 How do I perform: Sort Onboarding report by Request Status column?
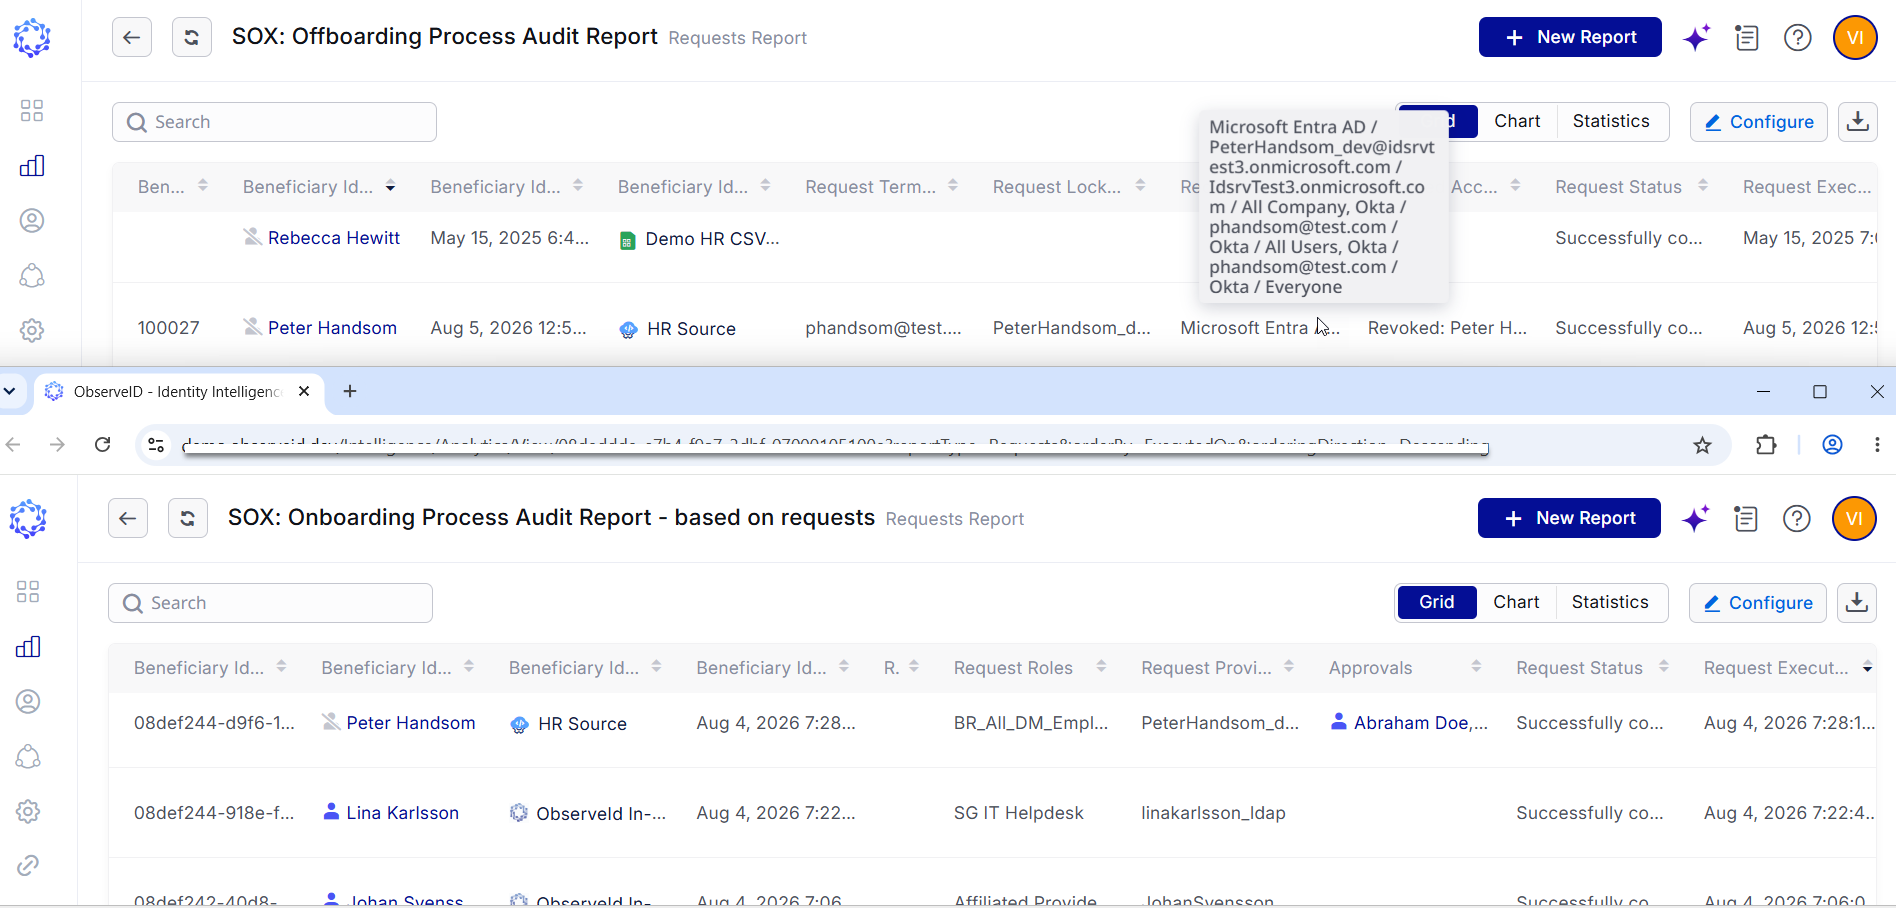tap(1592, 668)
